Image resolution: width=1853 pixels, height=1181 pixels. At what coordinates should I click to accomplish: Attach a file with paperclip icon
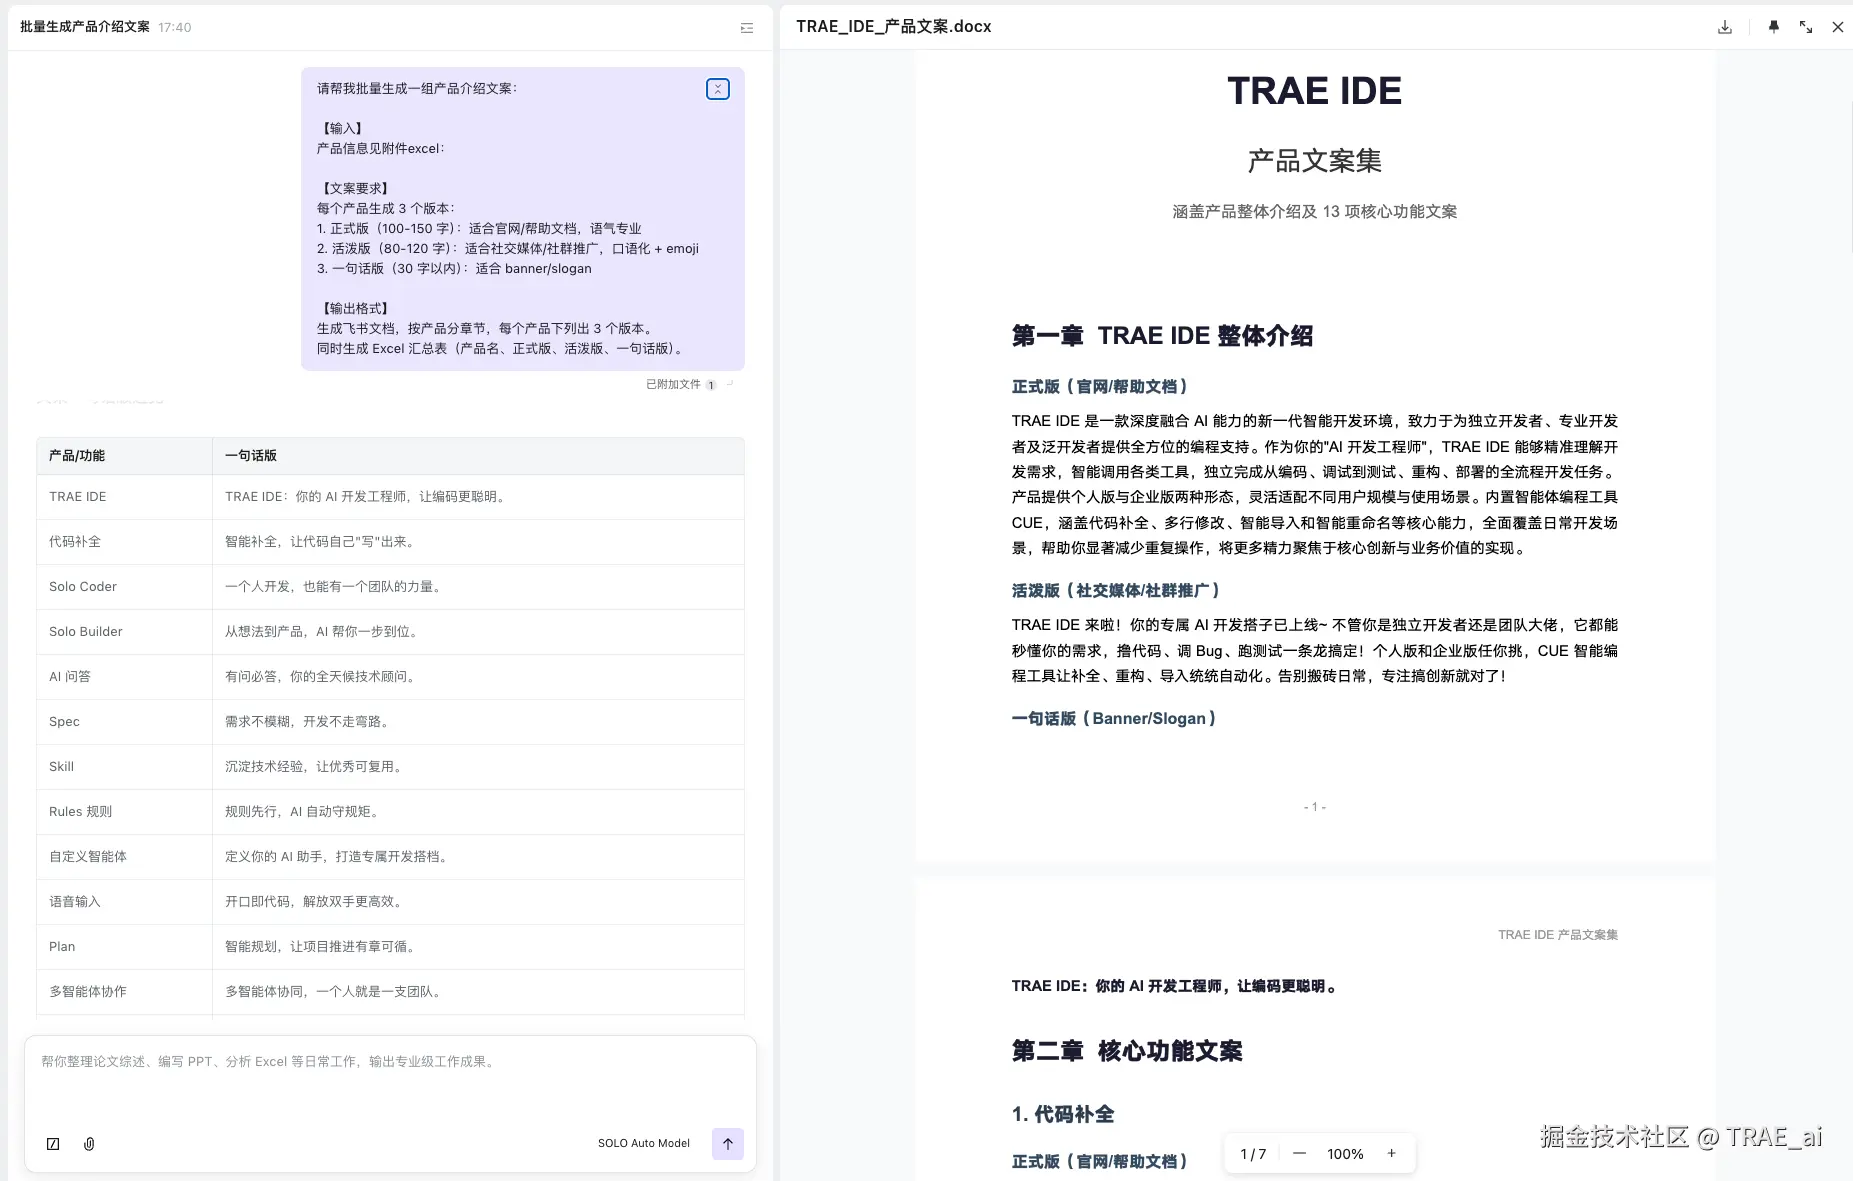[x=89, y=1144]
